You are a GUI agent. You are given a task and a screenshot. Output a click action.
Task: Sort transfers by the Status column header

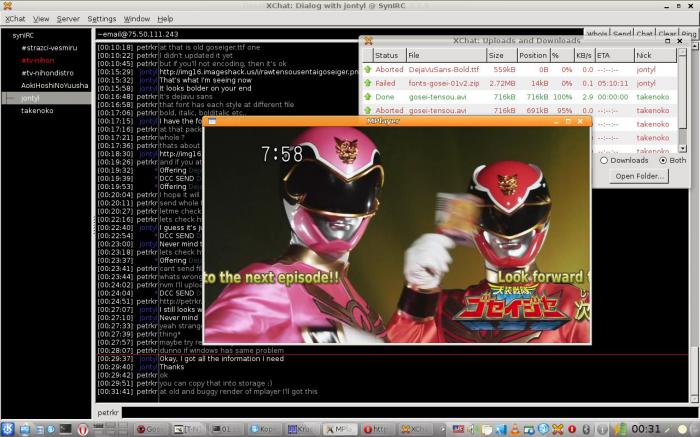[x=389, y=55]
